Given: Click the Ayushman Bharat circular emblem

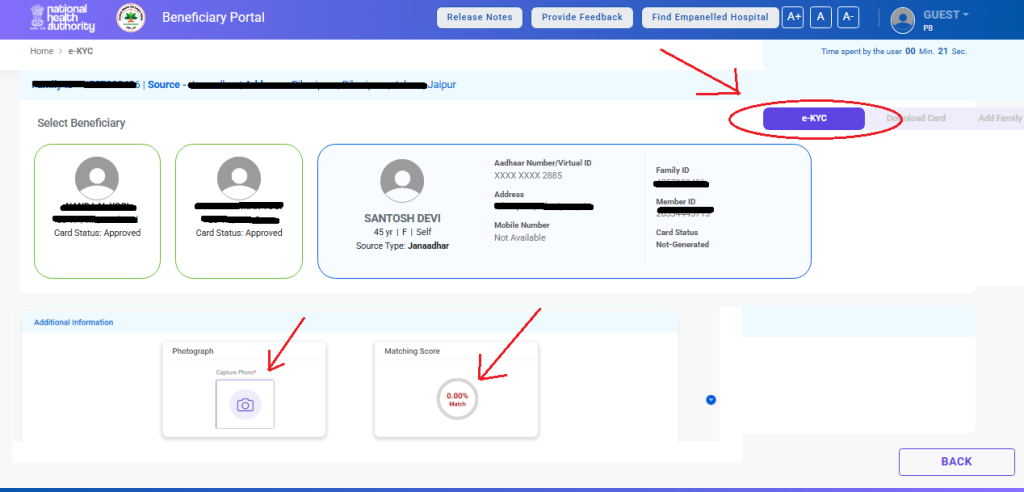Looking at the screenshot, I should tap(130, 17).
